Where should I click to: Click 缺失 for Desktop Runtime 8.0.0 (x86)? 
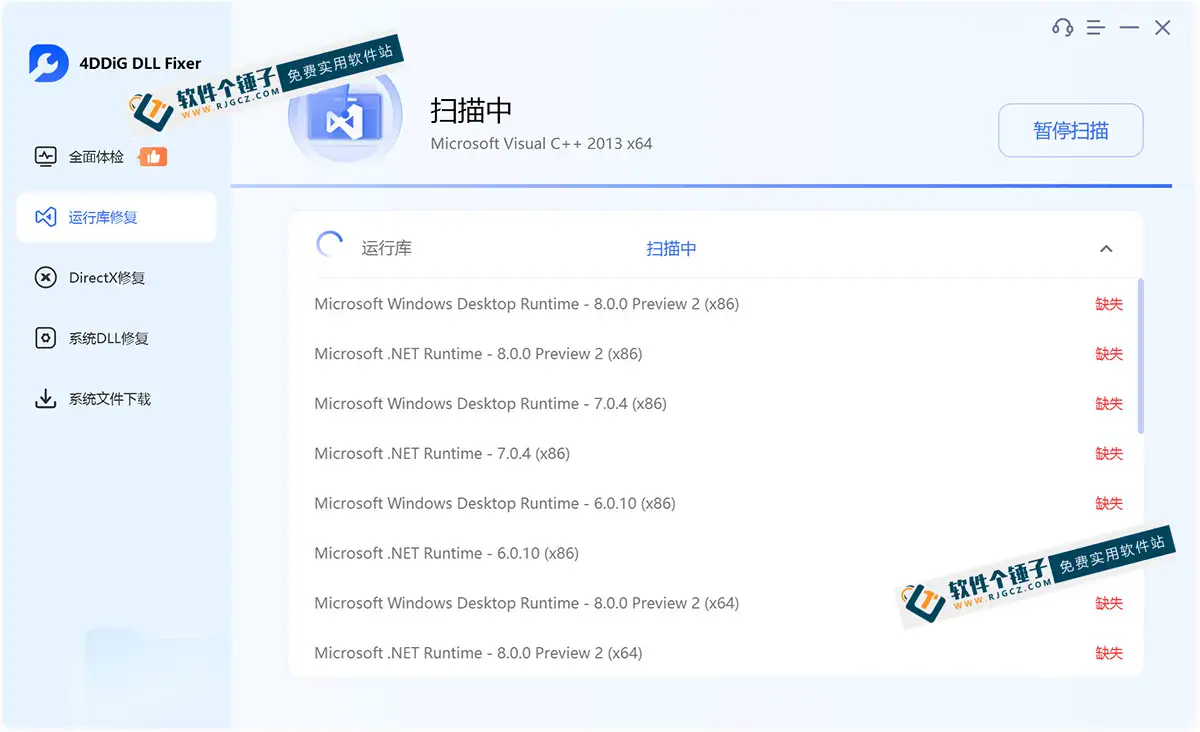(x=1109, y=304)
